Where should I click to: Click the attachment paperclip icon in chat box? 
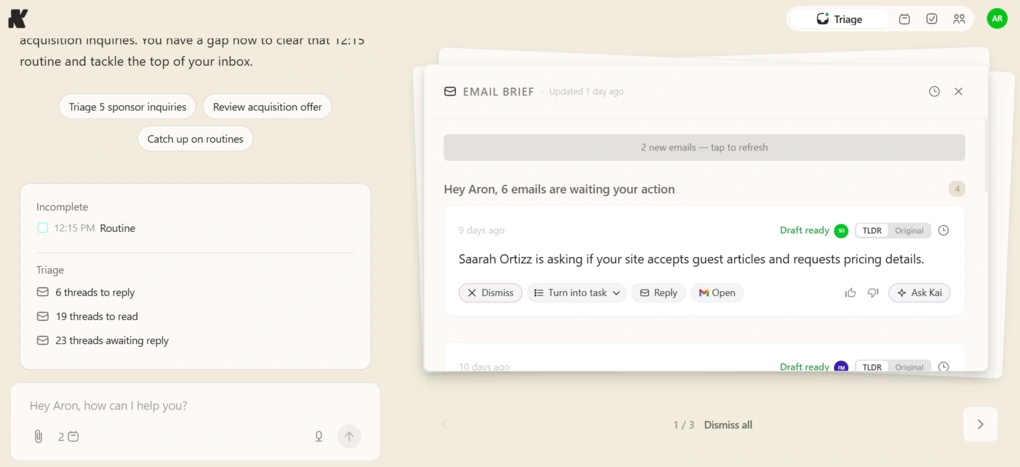click(38, 436)
